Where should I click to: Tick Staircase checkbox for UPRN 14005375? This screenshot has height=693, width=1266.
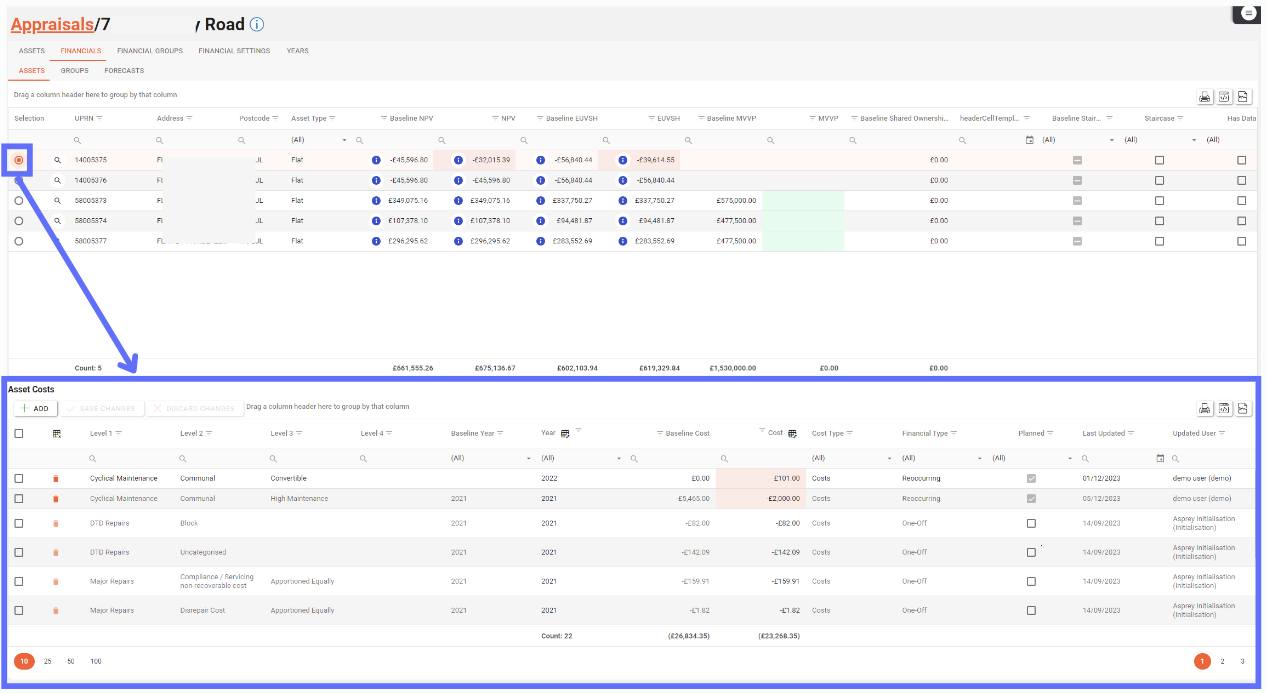point(1159,160)
